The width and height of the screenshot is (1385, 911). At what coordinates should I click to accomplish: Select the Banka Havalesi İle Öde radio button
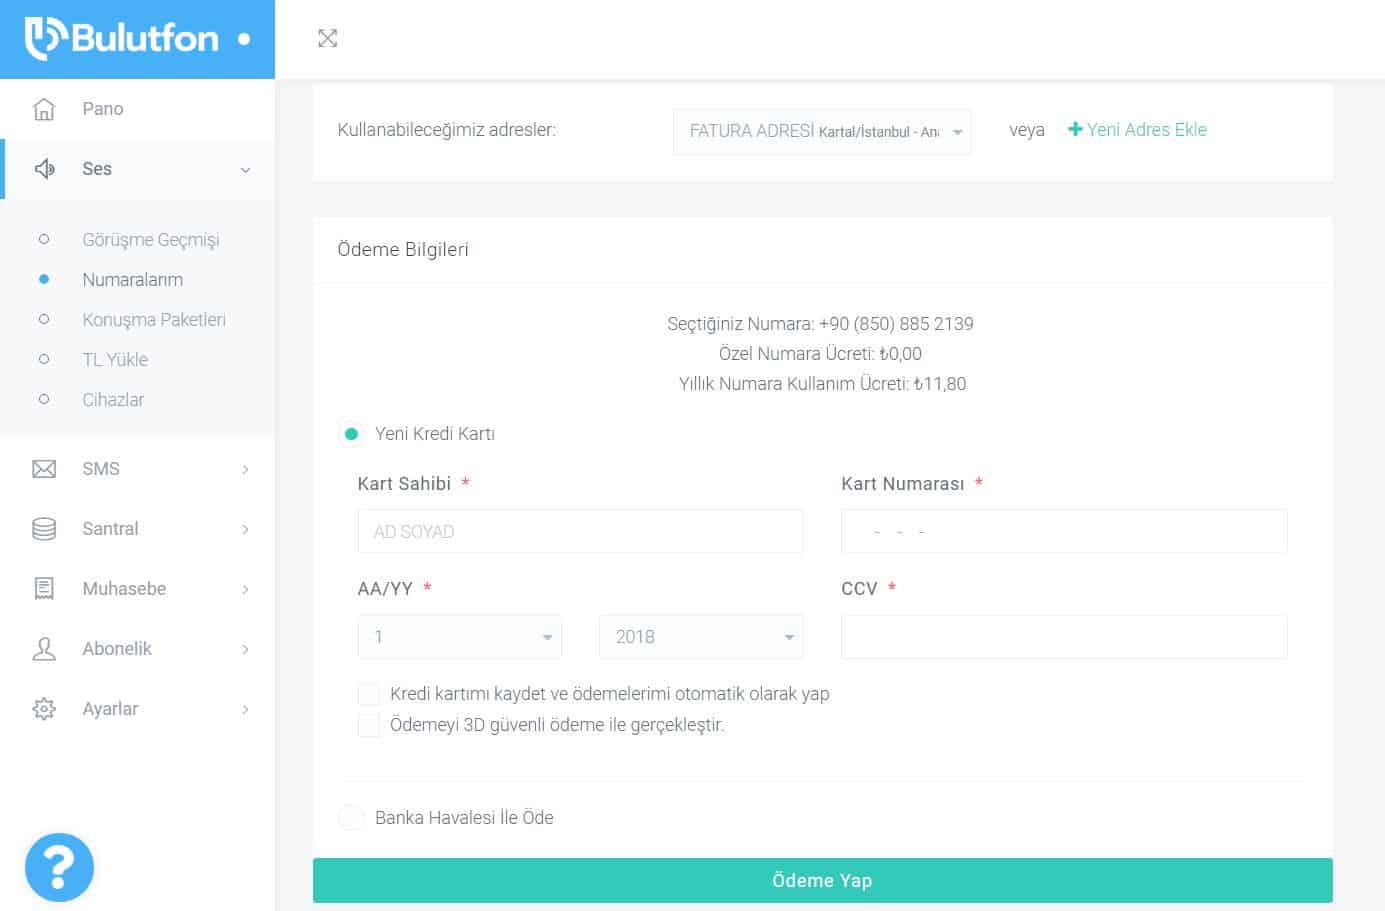[351, 818]
